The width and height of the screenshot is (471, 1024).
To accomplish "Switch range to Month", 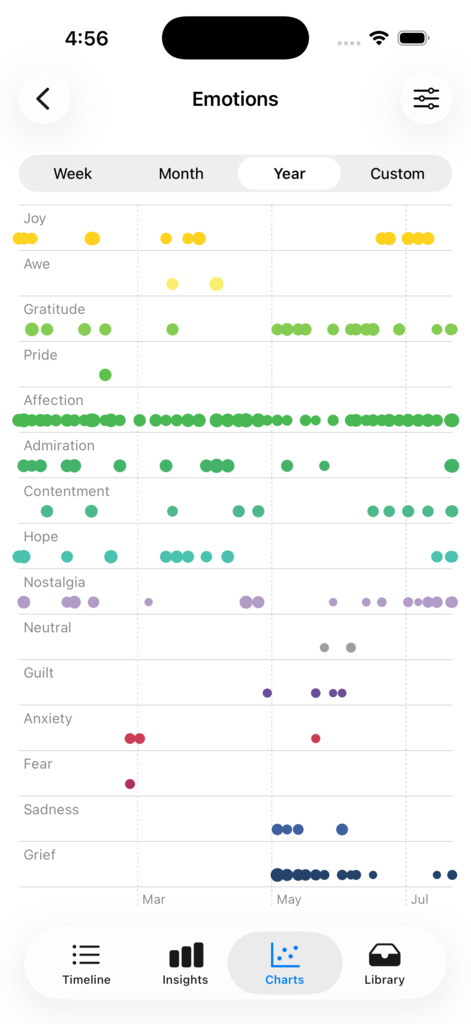I will (x=181, y=174).
